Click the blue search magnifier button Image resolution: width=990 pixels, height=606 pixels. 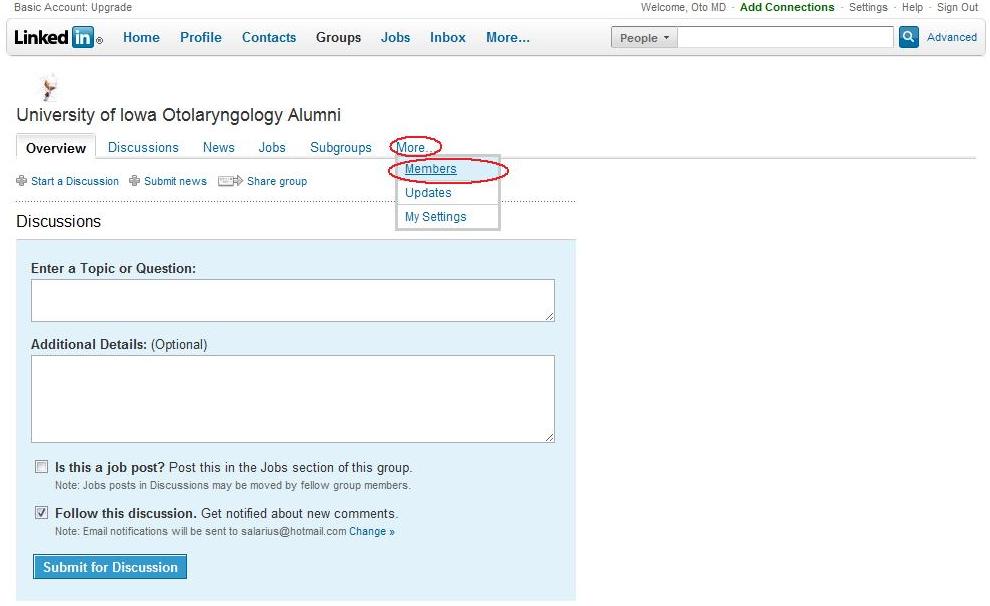909,37
